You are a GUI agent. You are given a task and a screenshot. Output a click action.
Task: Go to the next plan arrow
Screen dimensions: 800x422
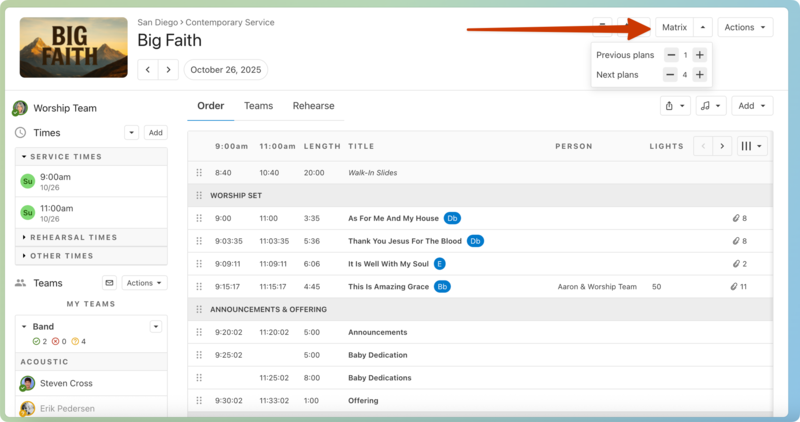169,70
